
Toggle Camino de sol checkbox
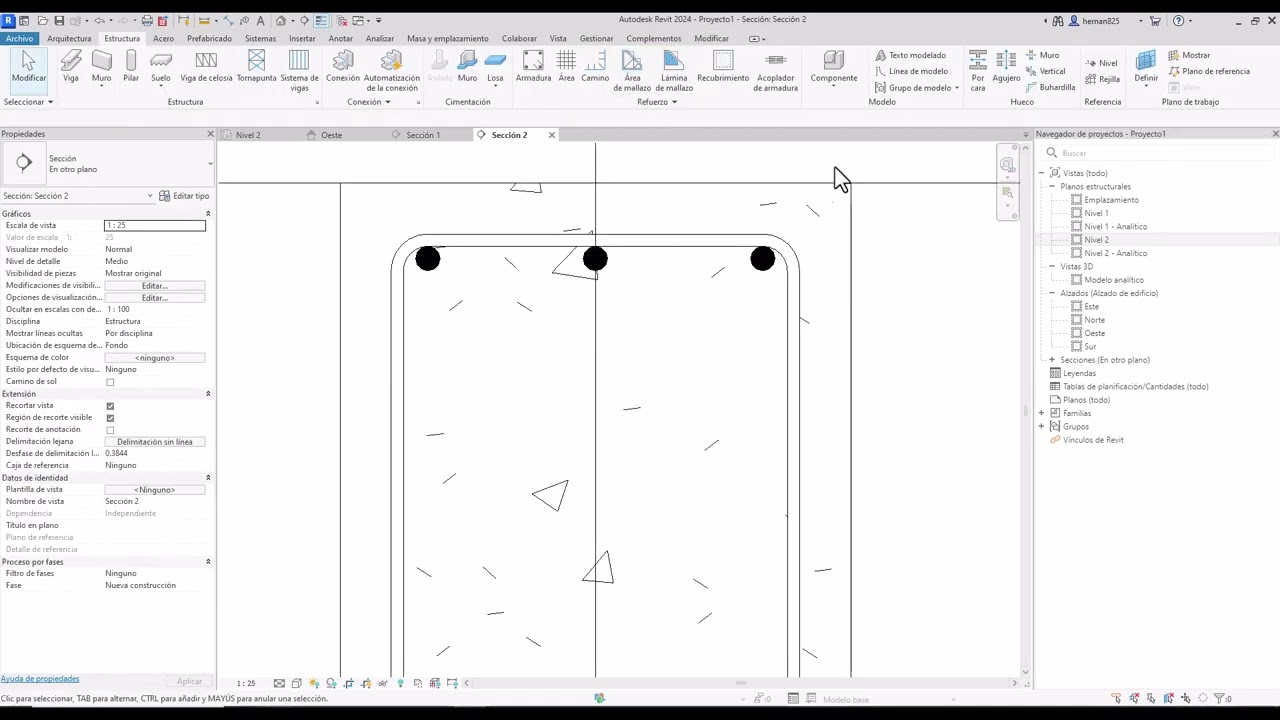[x=110, y=382]
